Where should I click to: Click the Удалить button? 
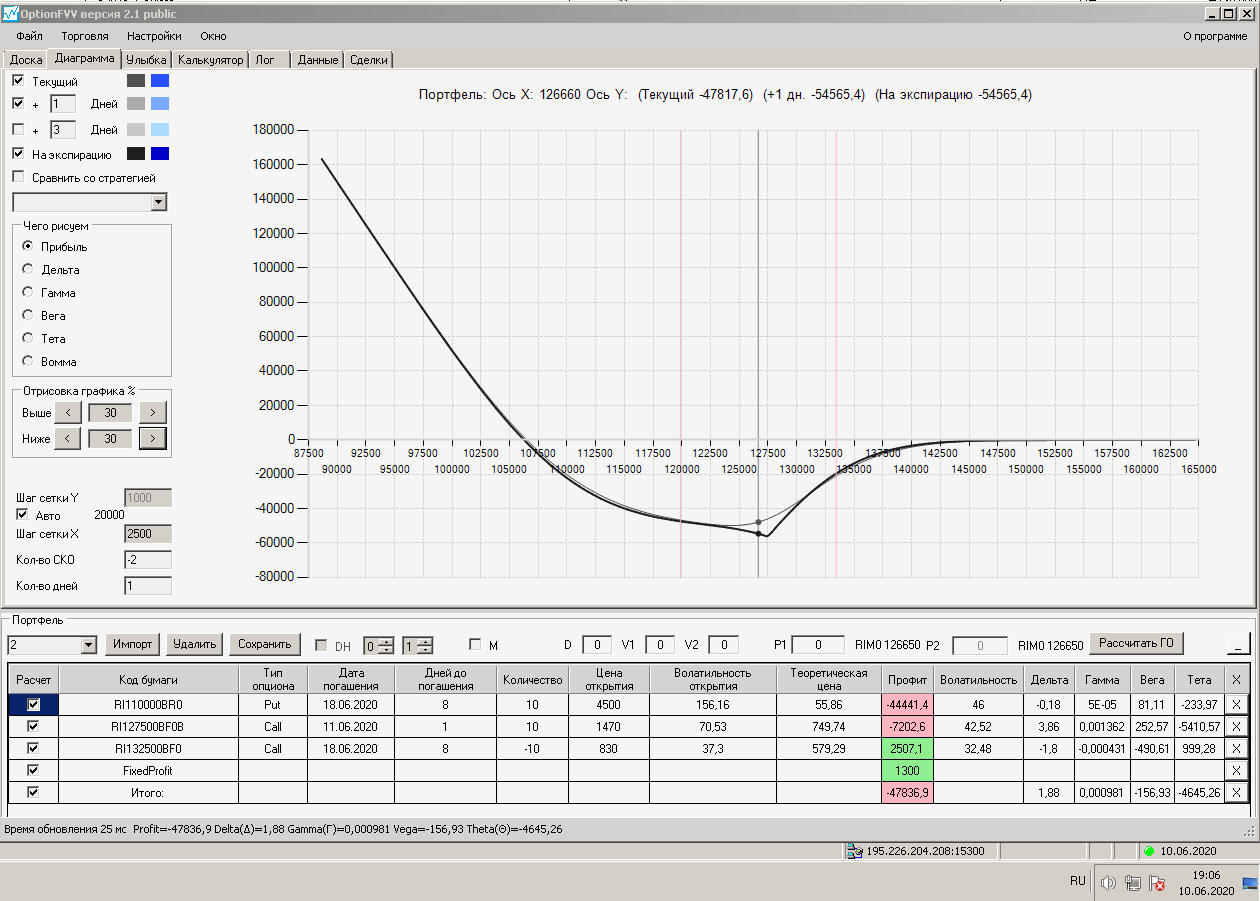194,644
